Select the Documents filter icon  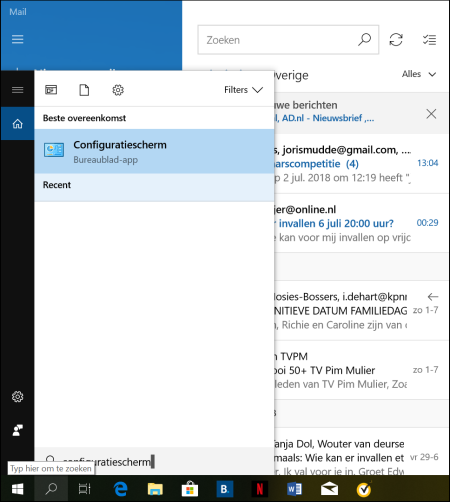point(84,90)
